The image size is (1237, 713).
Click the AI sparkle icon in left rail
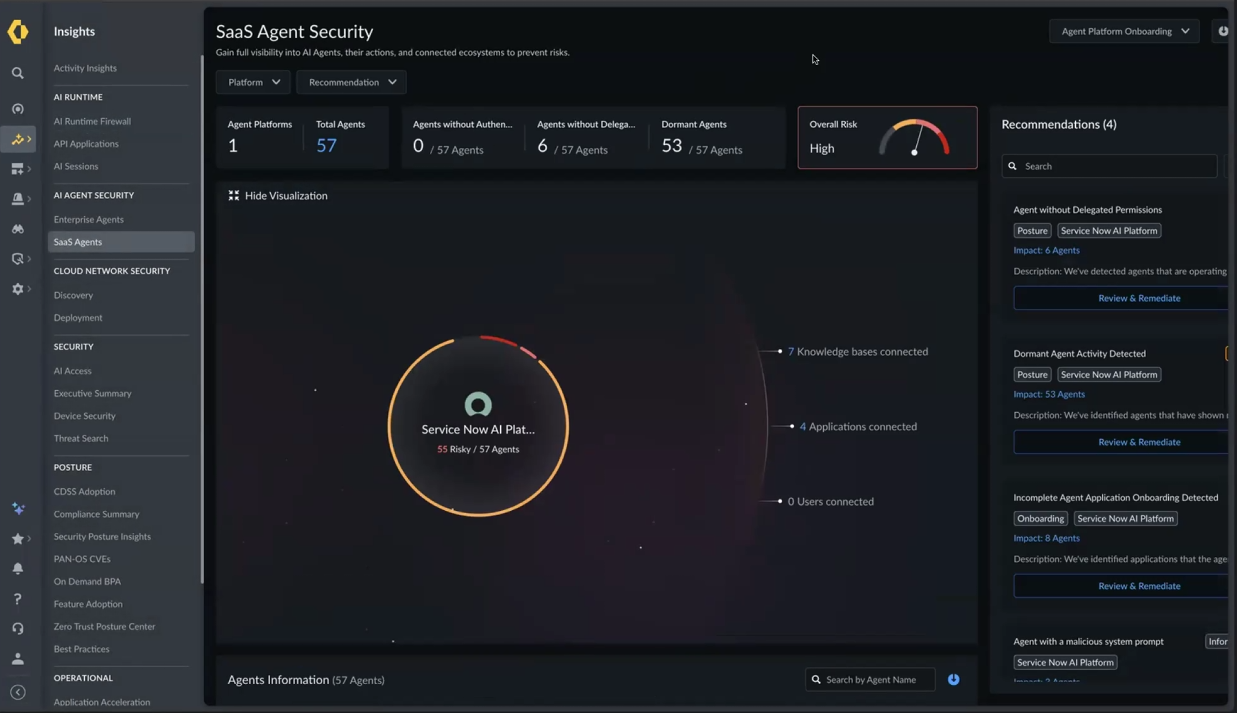(x=18, y=508)
